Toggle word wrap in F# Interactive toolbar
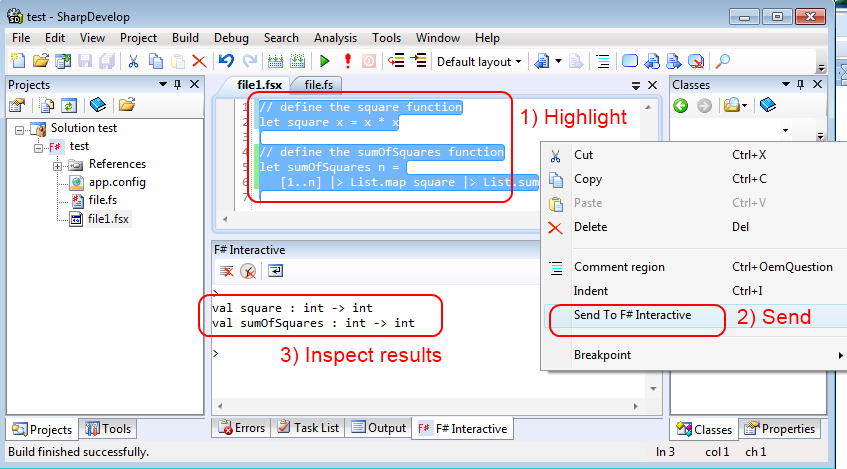Viewport: 847px width, 469px height. pos(275,271)
